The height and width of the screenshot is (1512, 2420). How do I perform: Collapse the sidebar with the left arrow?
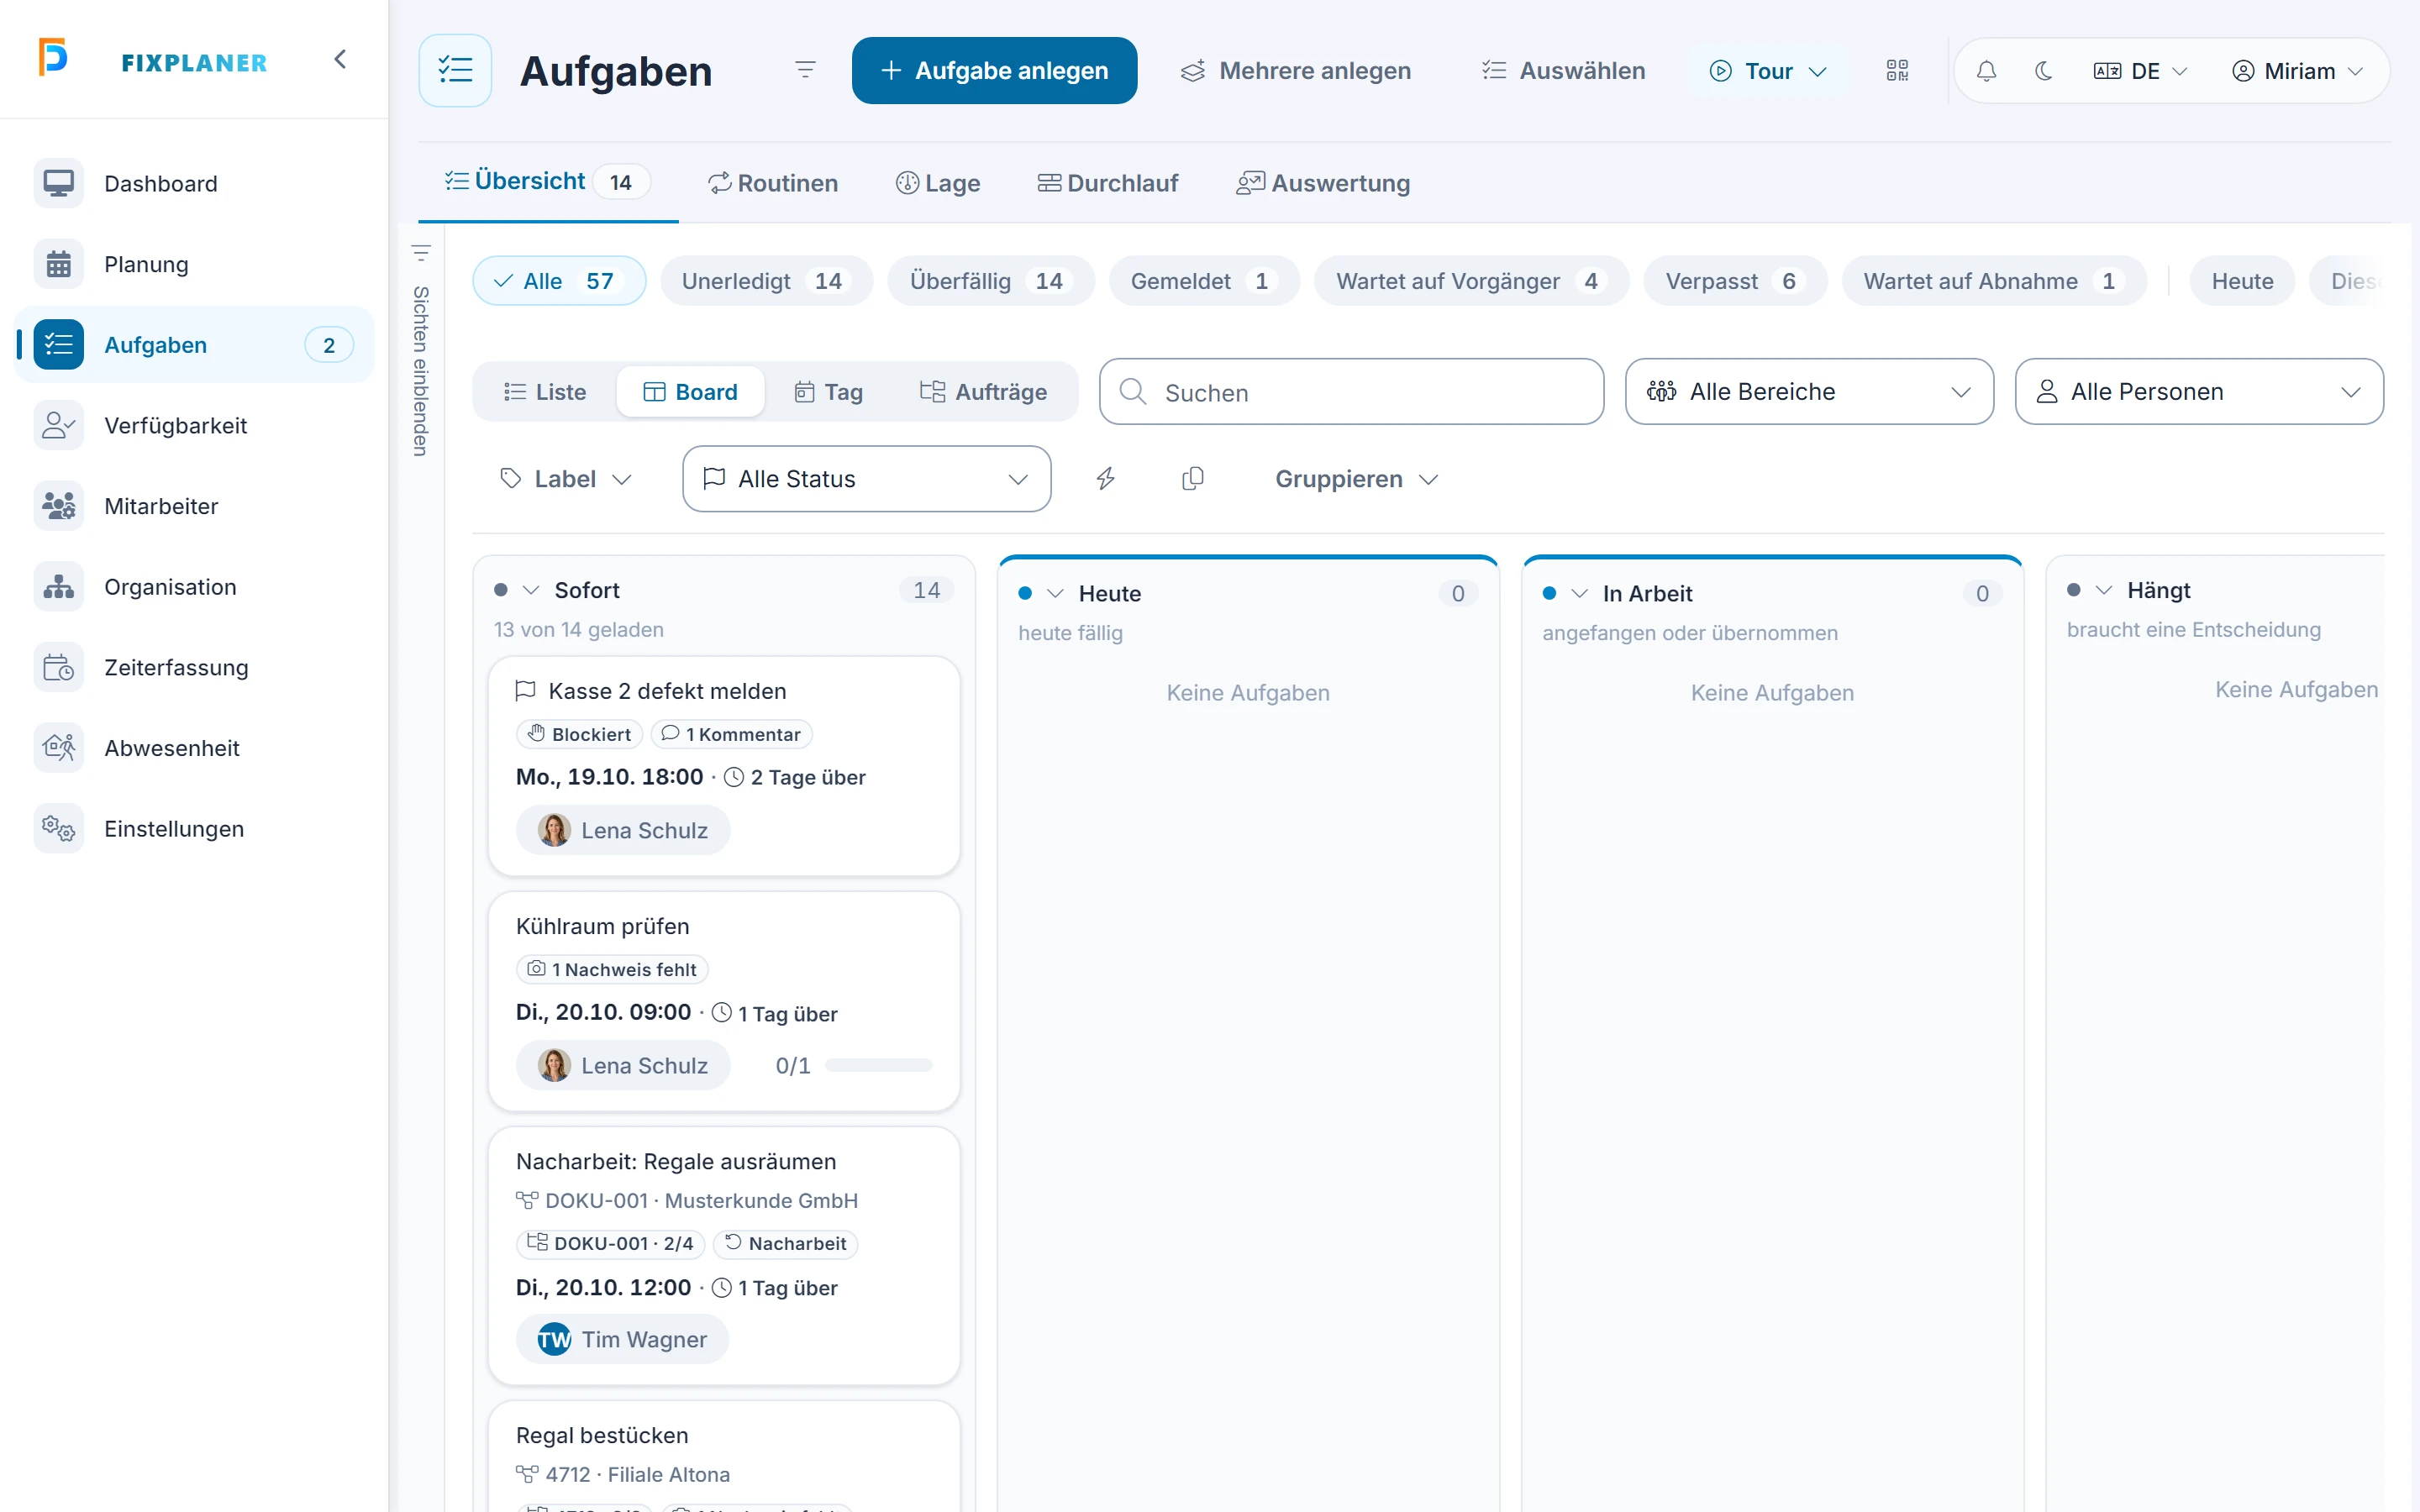click(340, 60)
